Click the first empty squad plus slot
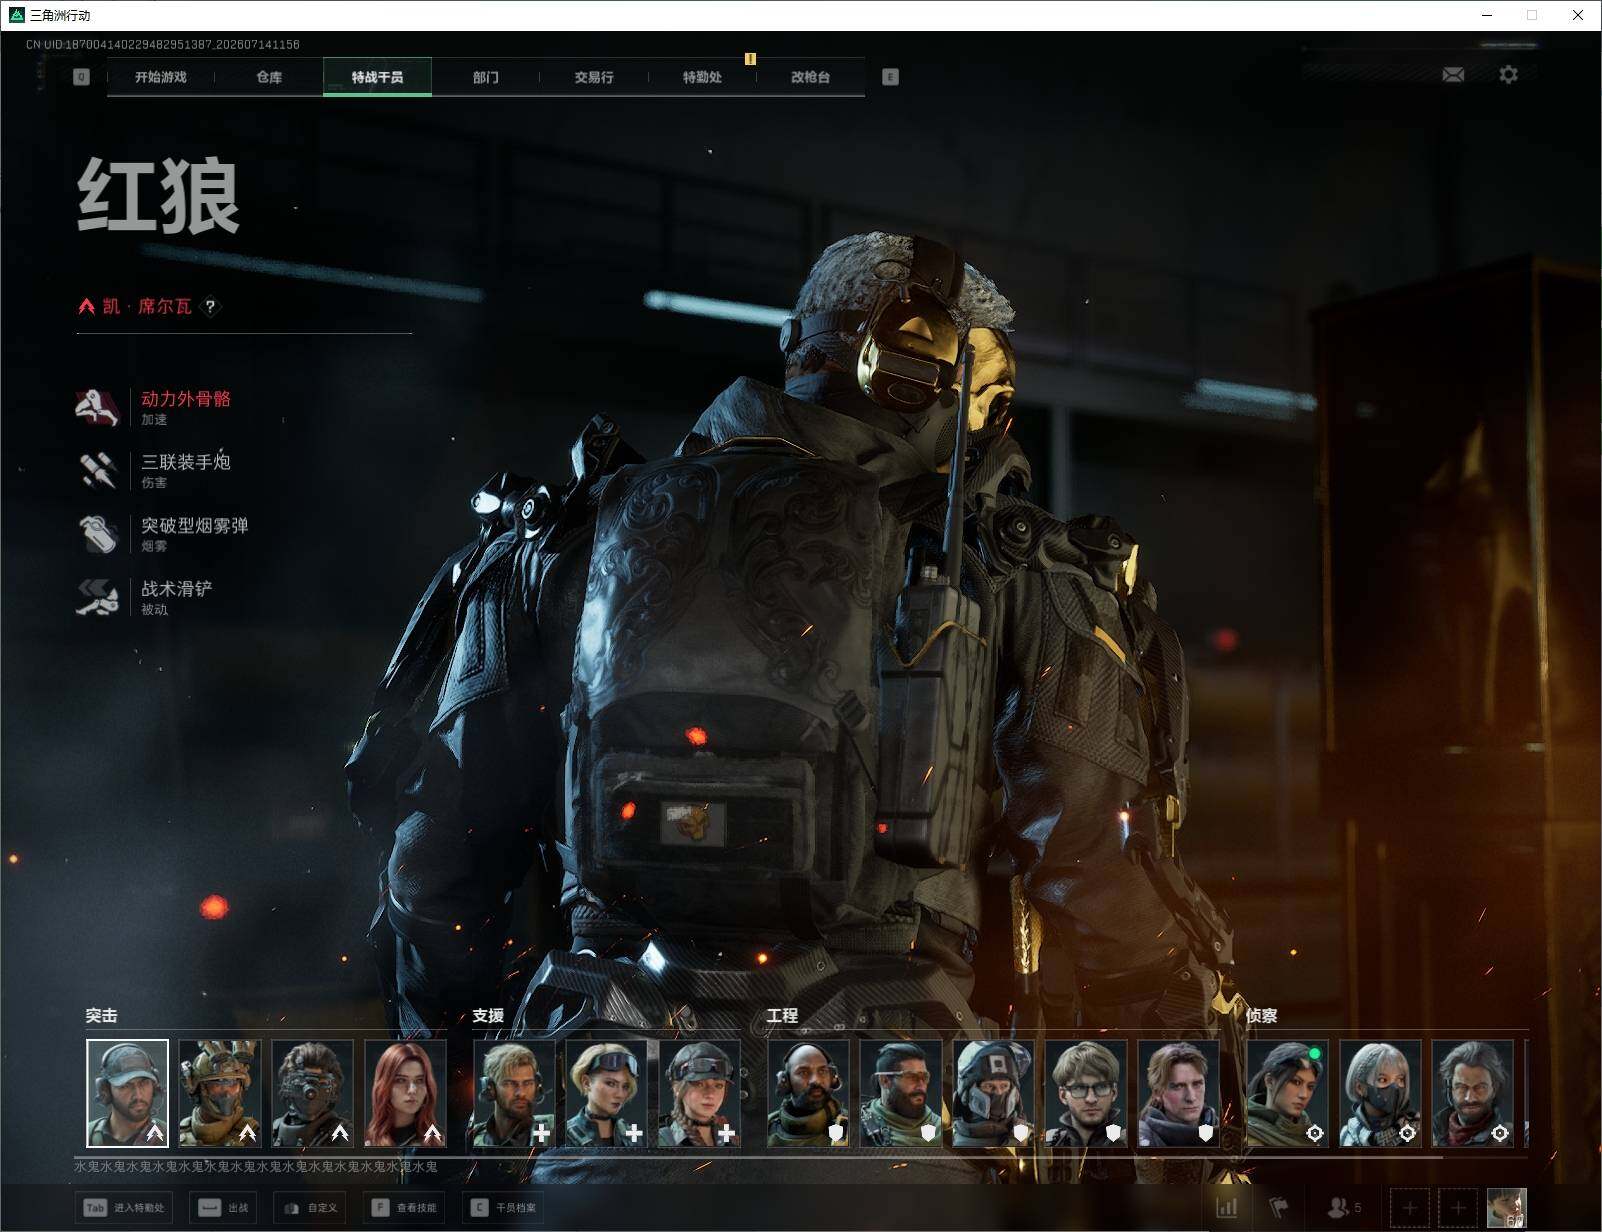The height and width of the screenshot is (1232, 1602). (x=1410, y=1208)
